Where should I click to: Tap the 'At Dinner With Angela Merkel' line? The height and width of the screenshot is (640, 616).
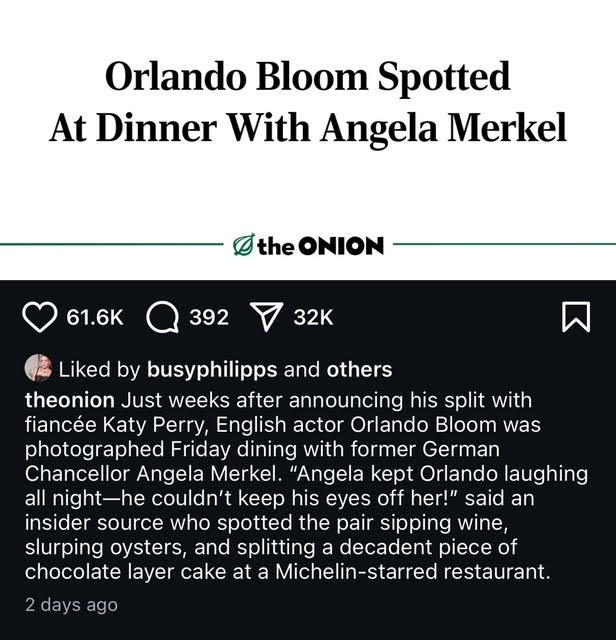308,128
